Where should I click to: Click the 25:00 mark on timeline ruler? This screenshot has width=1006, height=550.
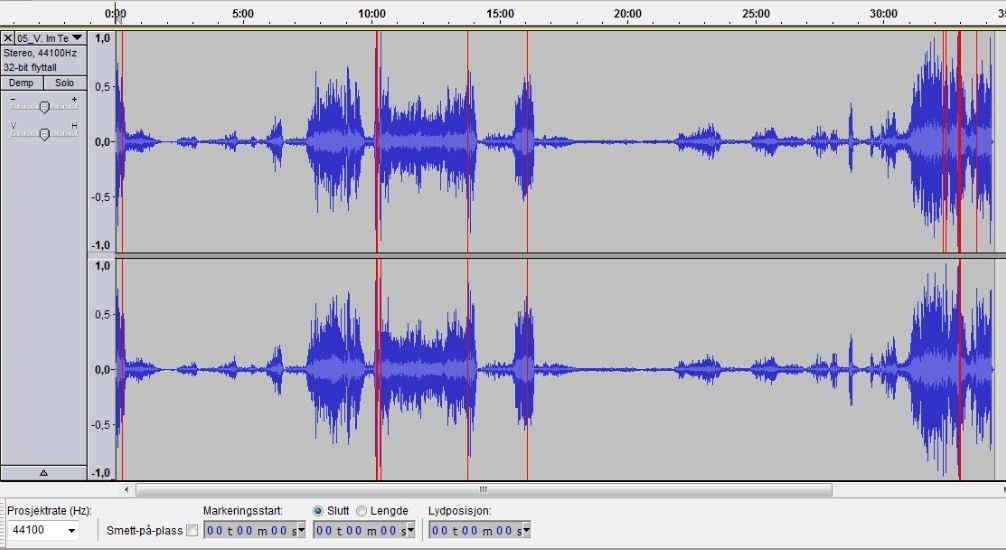coord(756,13)
